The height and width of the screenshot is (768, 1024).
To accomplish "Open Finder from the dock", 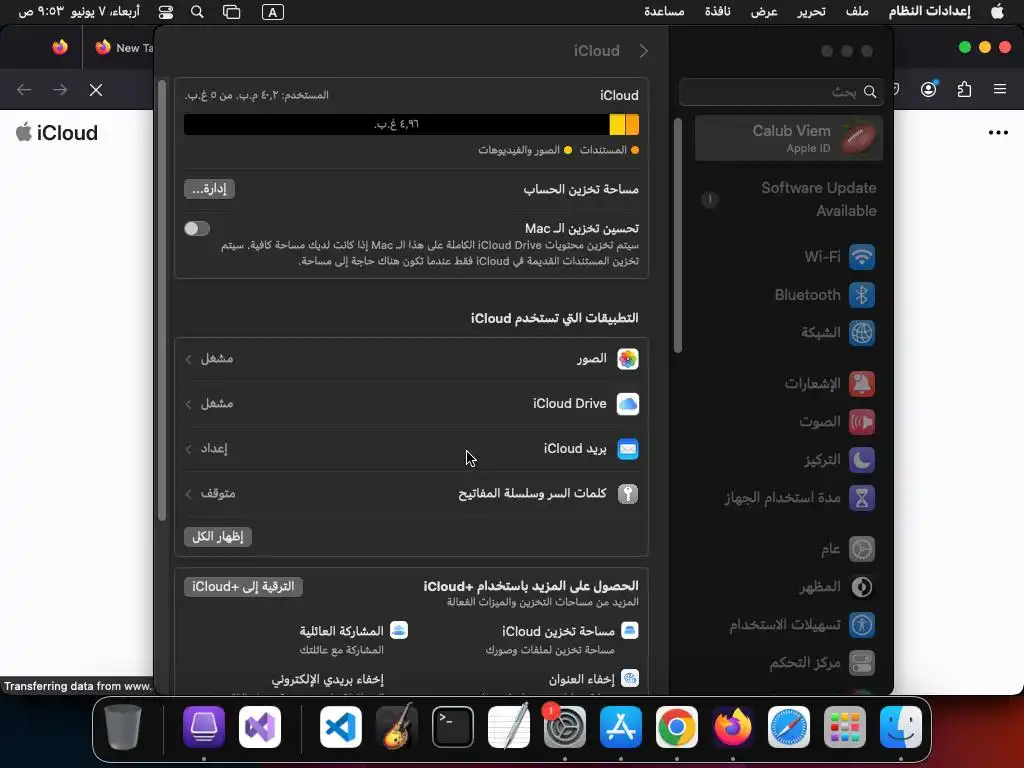I will pyautogui.click(x=901, y=727).
